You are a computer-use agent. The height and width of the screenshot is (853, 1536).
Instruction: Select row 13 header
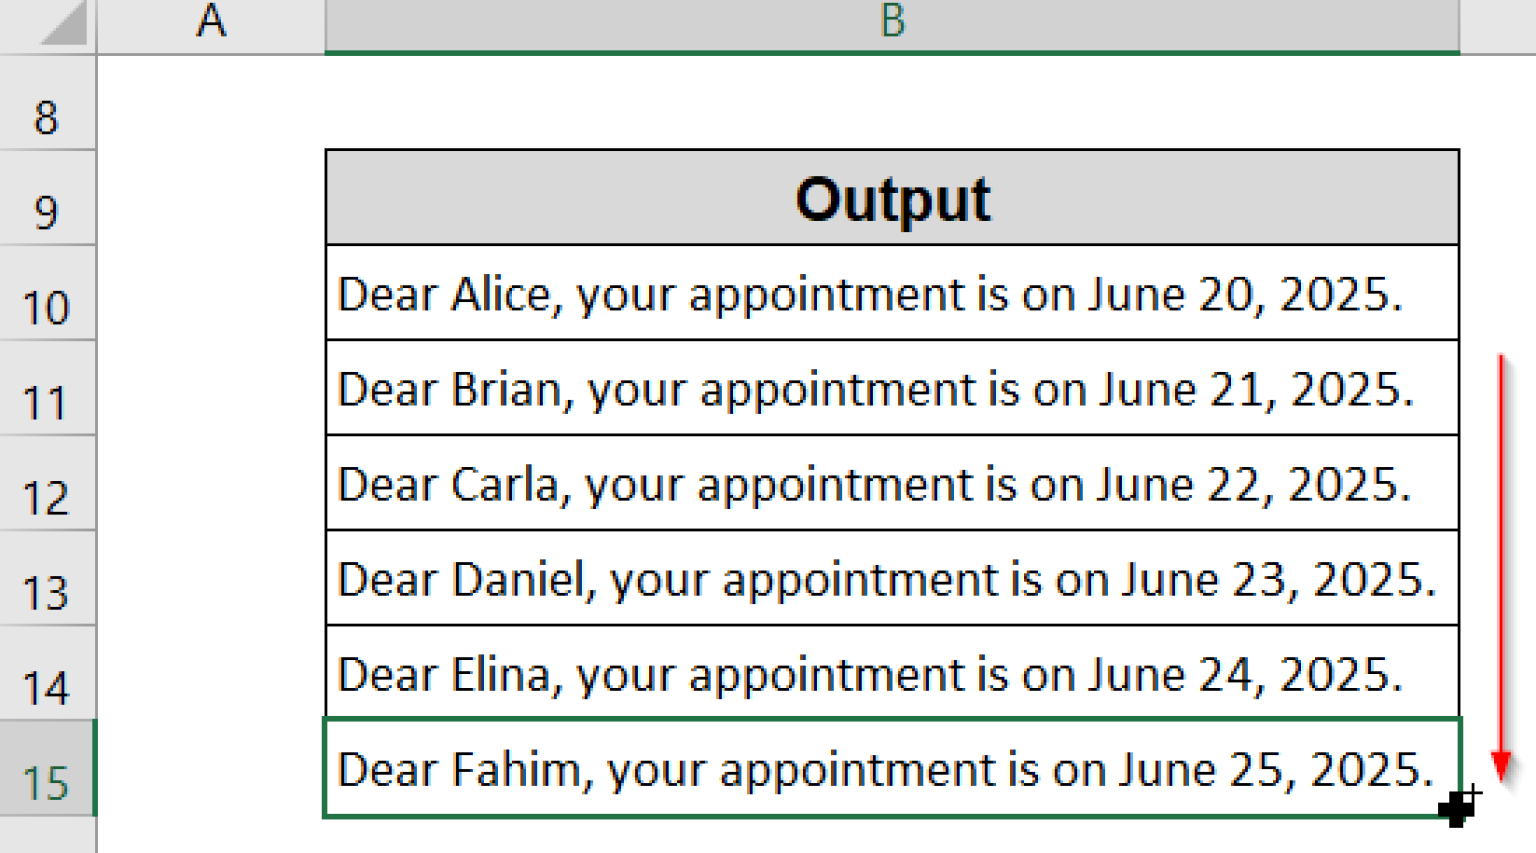click(47, 591)
